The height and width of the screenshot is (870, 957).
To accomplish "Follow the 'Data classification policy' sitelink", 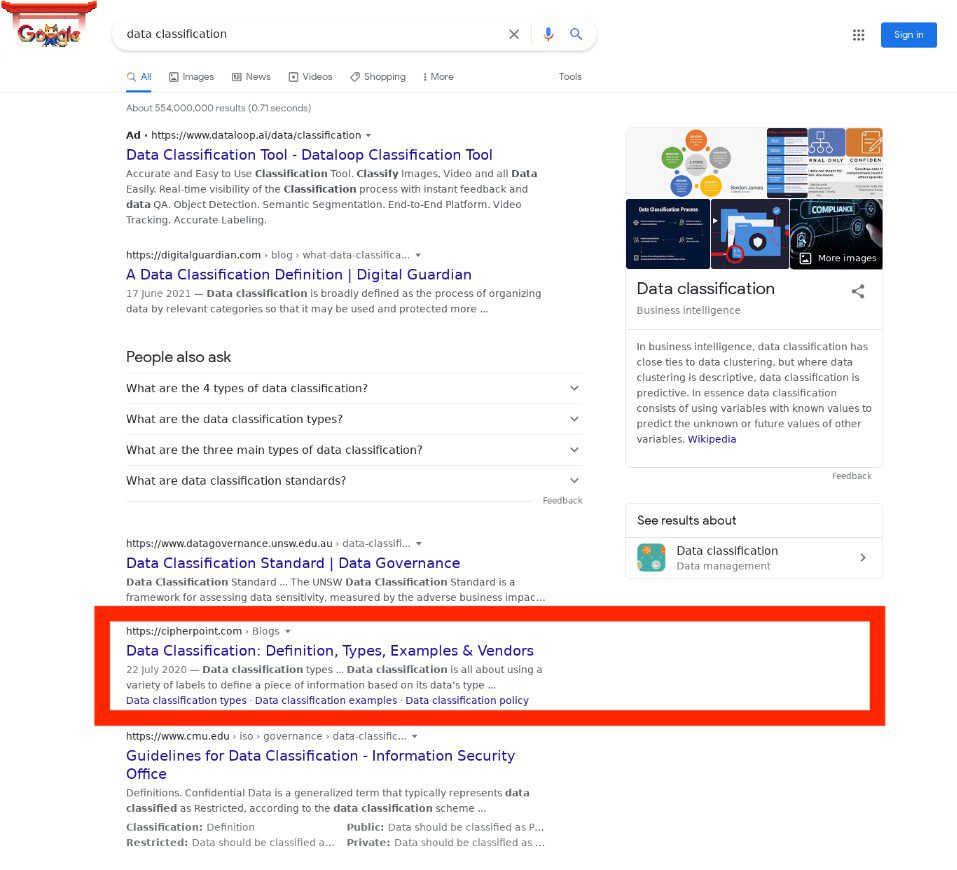I will point(467,700).
